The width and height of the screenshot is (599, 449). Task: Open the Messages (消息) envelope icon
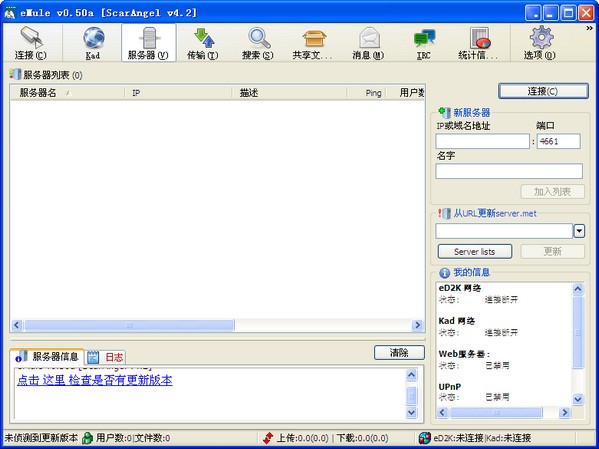click(368, 43)
